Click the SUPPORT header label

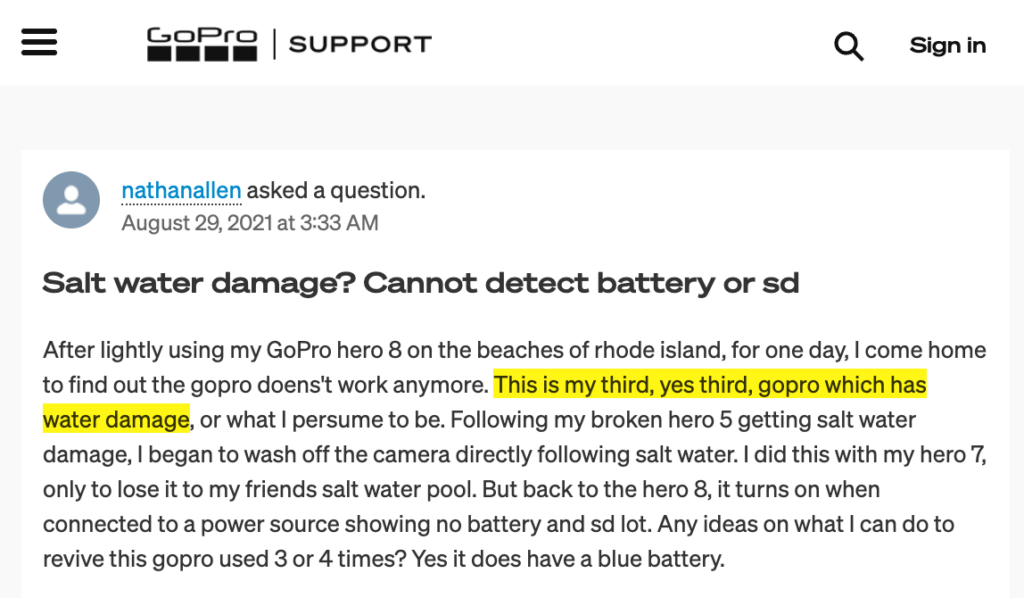click(x=360, y=45)
